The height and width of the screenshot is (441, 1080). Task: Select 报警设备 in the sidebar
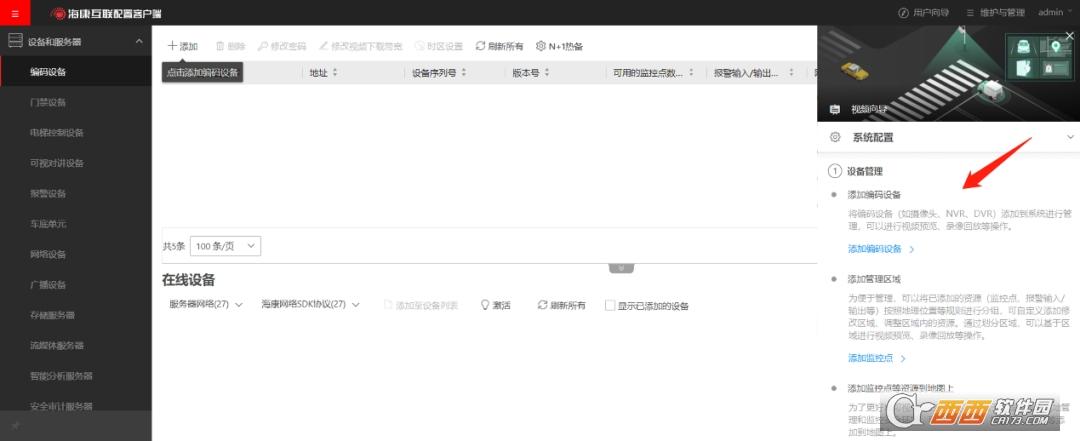[x=76, y=193]
